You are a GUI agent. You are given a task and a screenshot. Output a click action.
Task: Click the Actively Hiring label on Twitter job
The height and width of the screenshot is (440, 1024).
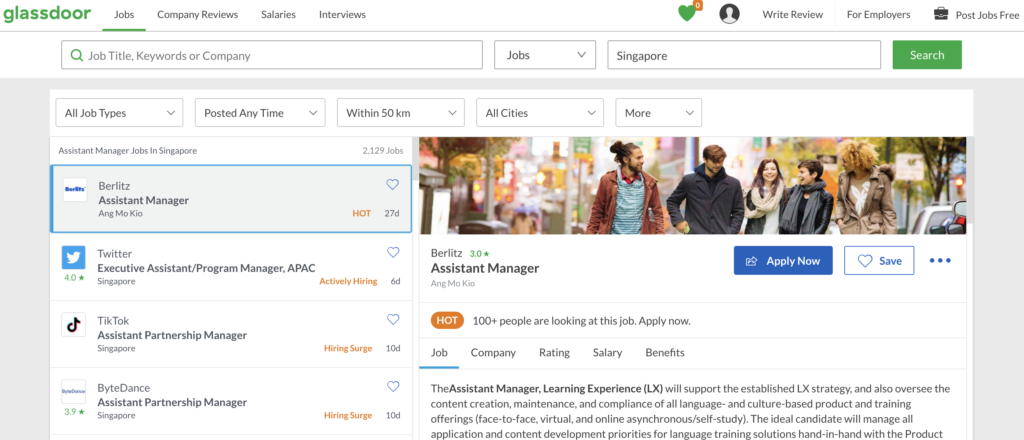(x=348, y=281)
